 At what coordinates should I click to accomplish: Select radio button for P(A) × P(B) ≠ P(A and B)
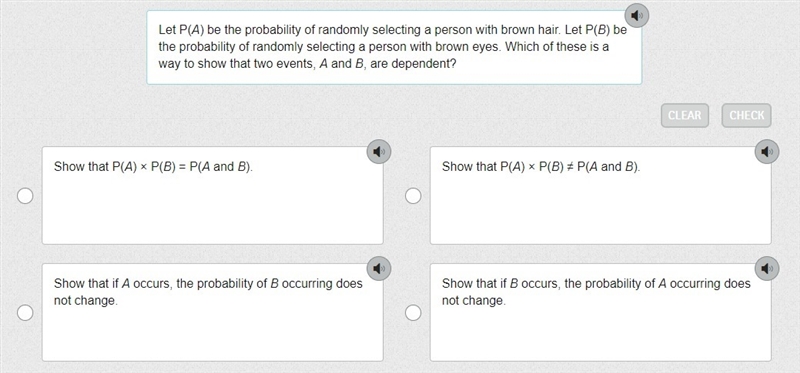(x=413, y=196)
